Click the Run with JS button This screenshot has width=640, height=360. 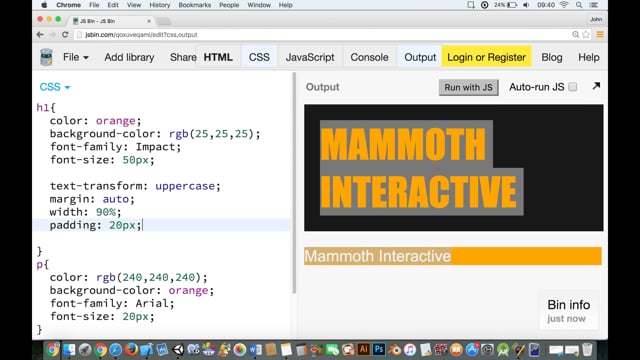point(469,87)
